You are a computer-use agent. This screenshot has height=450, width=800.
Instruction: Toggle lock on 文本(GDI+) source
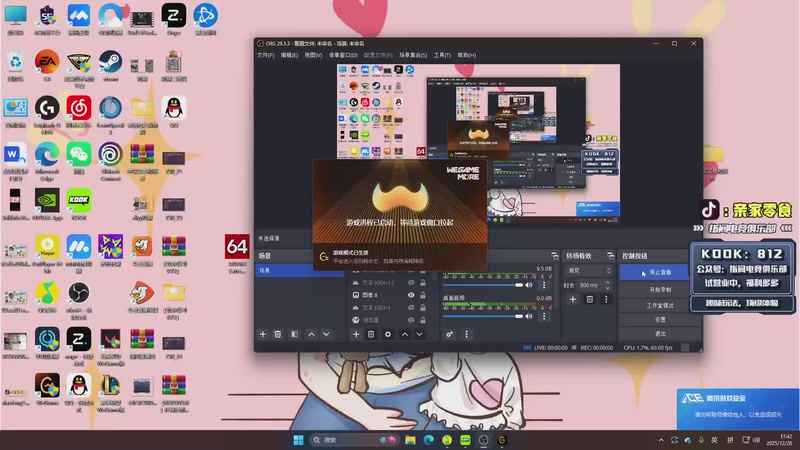422,308
